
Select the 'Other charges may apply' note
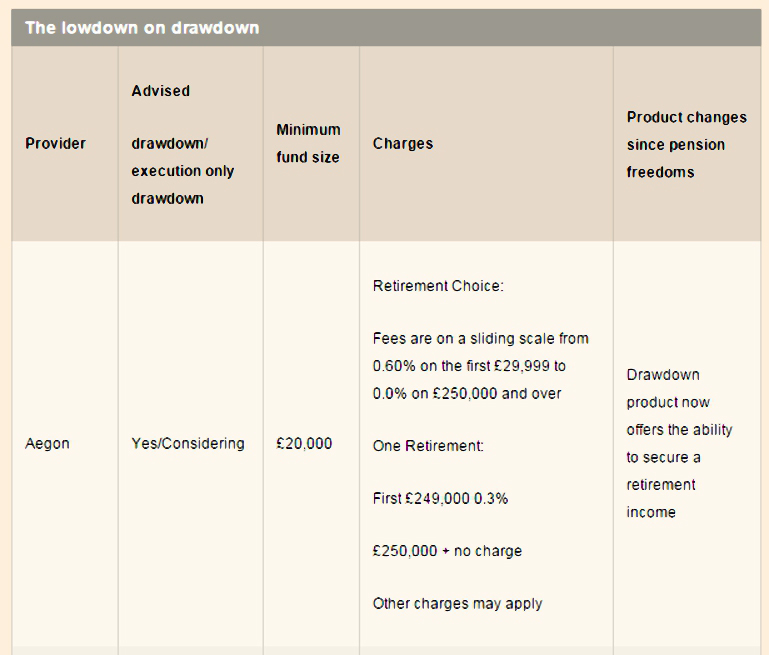click(458, 604)
